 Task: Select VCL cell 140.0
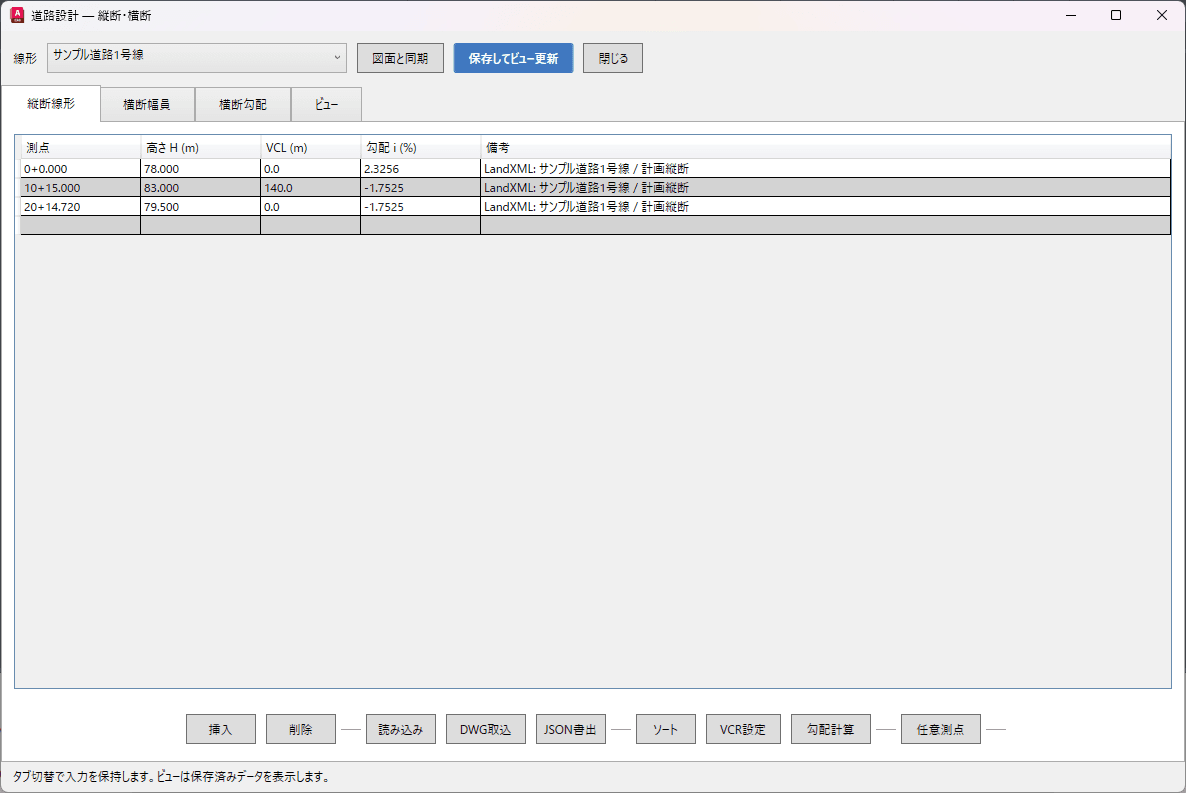tap(310, 188)
